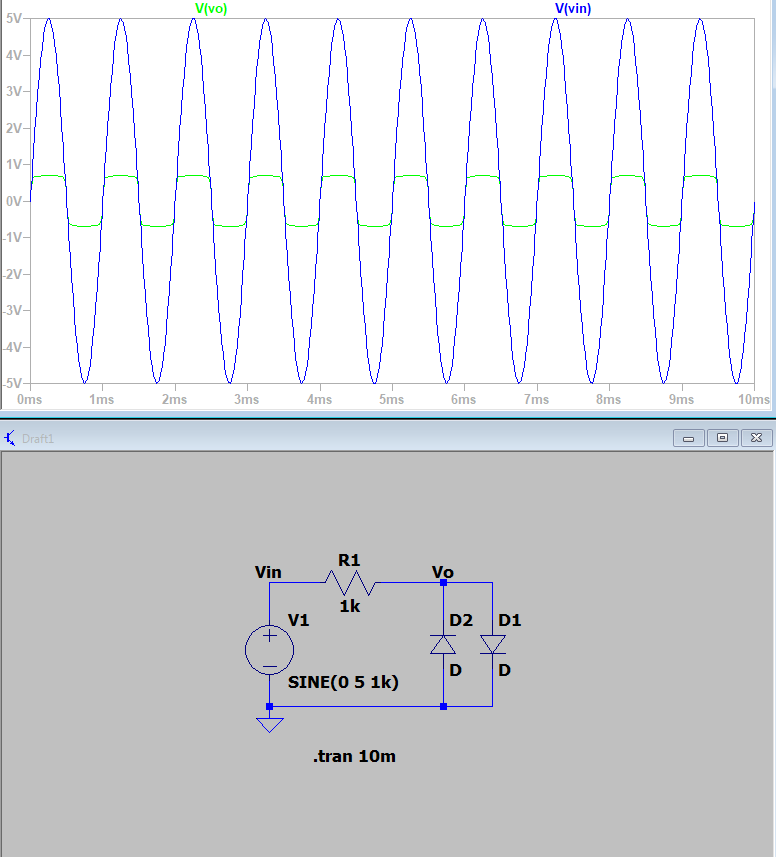Select the R1 resistor zigzag symbol

(x=348, y=582)
